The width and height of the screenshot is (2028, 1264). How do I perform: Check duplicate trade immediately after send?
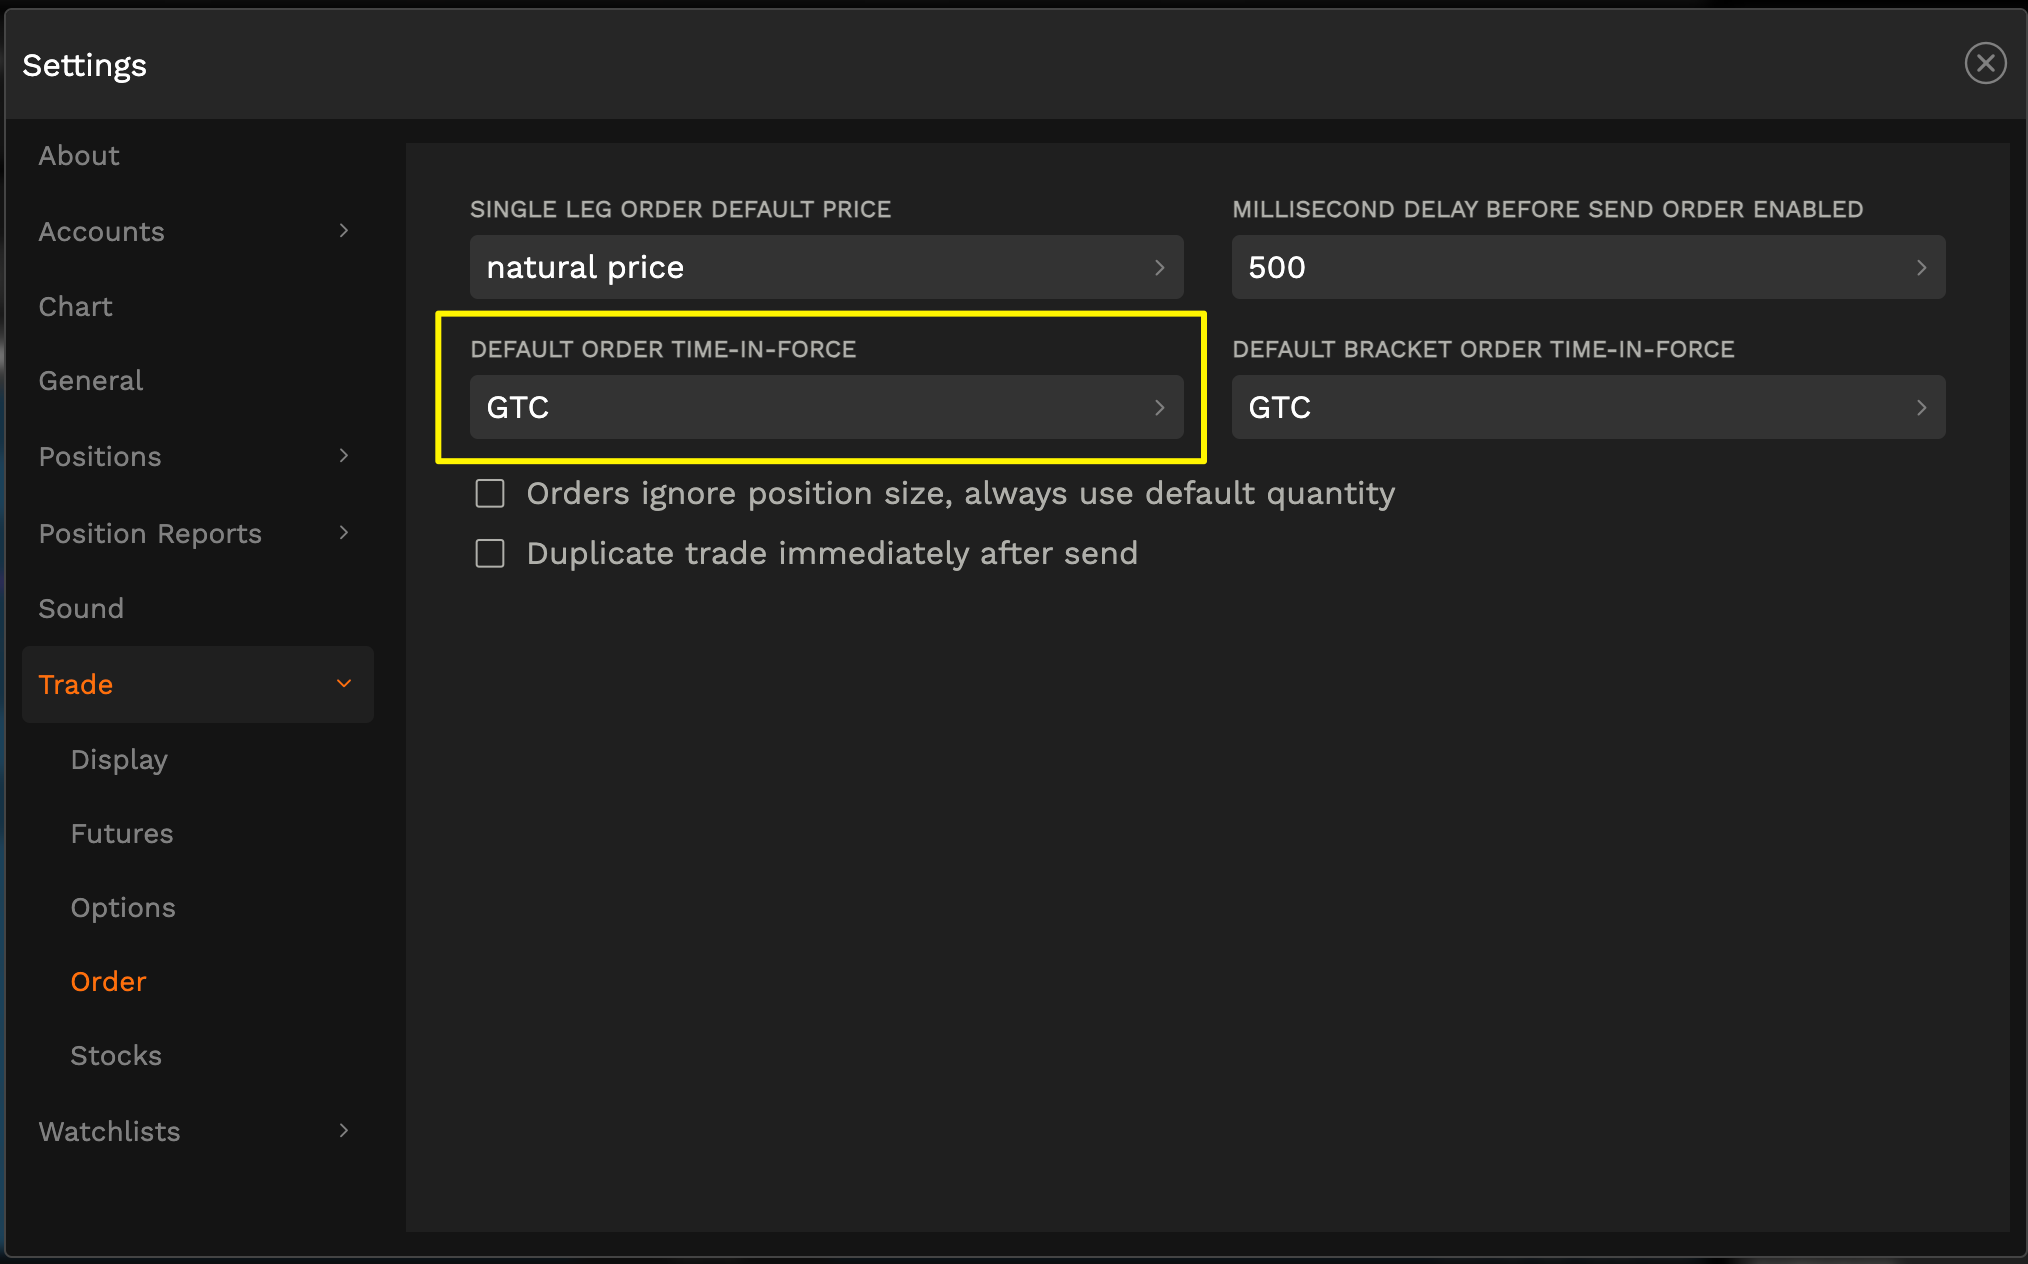pos(490,553)
